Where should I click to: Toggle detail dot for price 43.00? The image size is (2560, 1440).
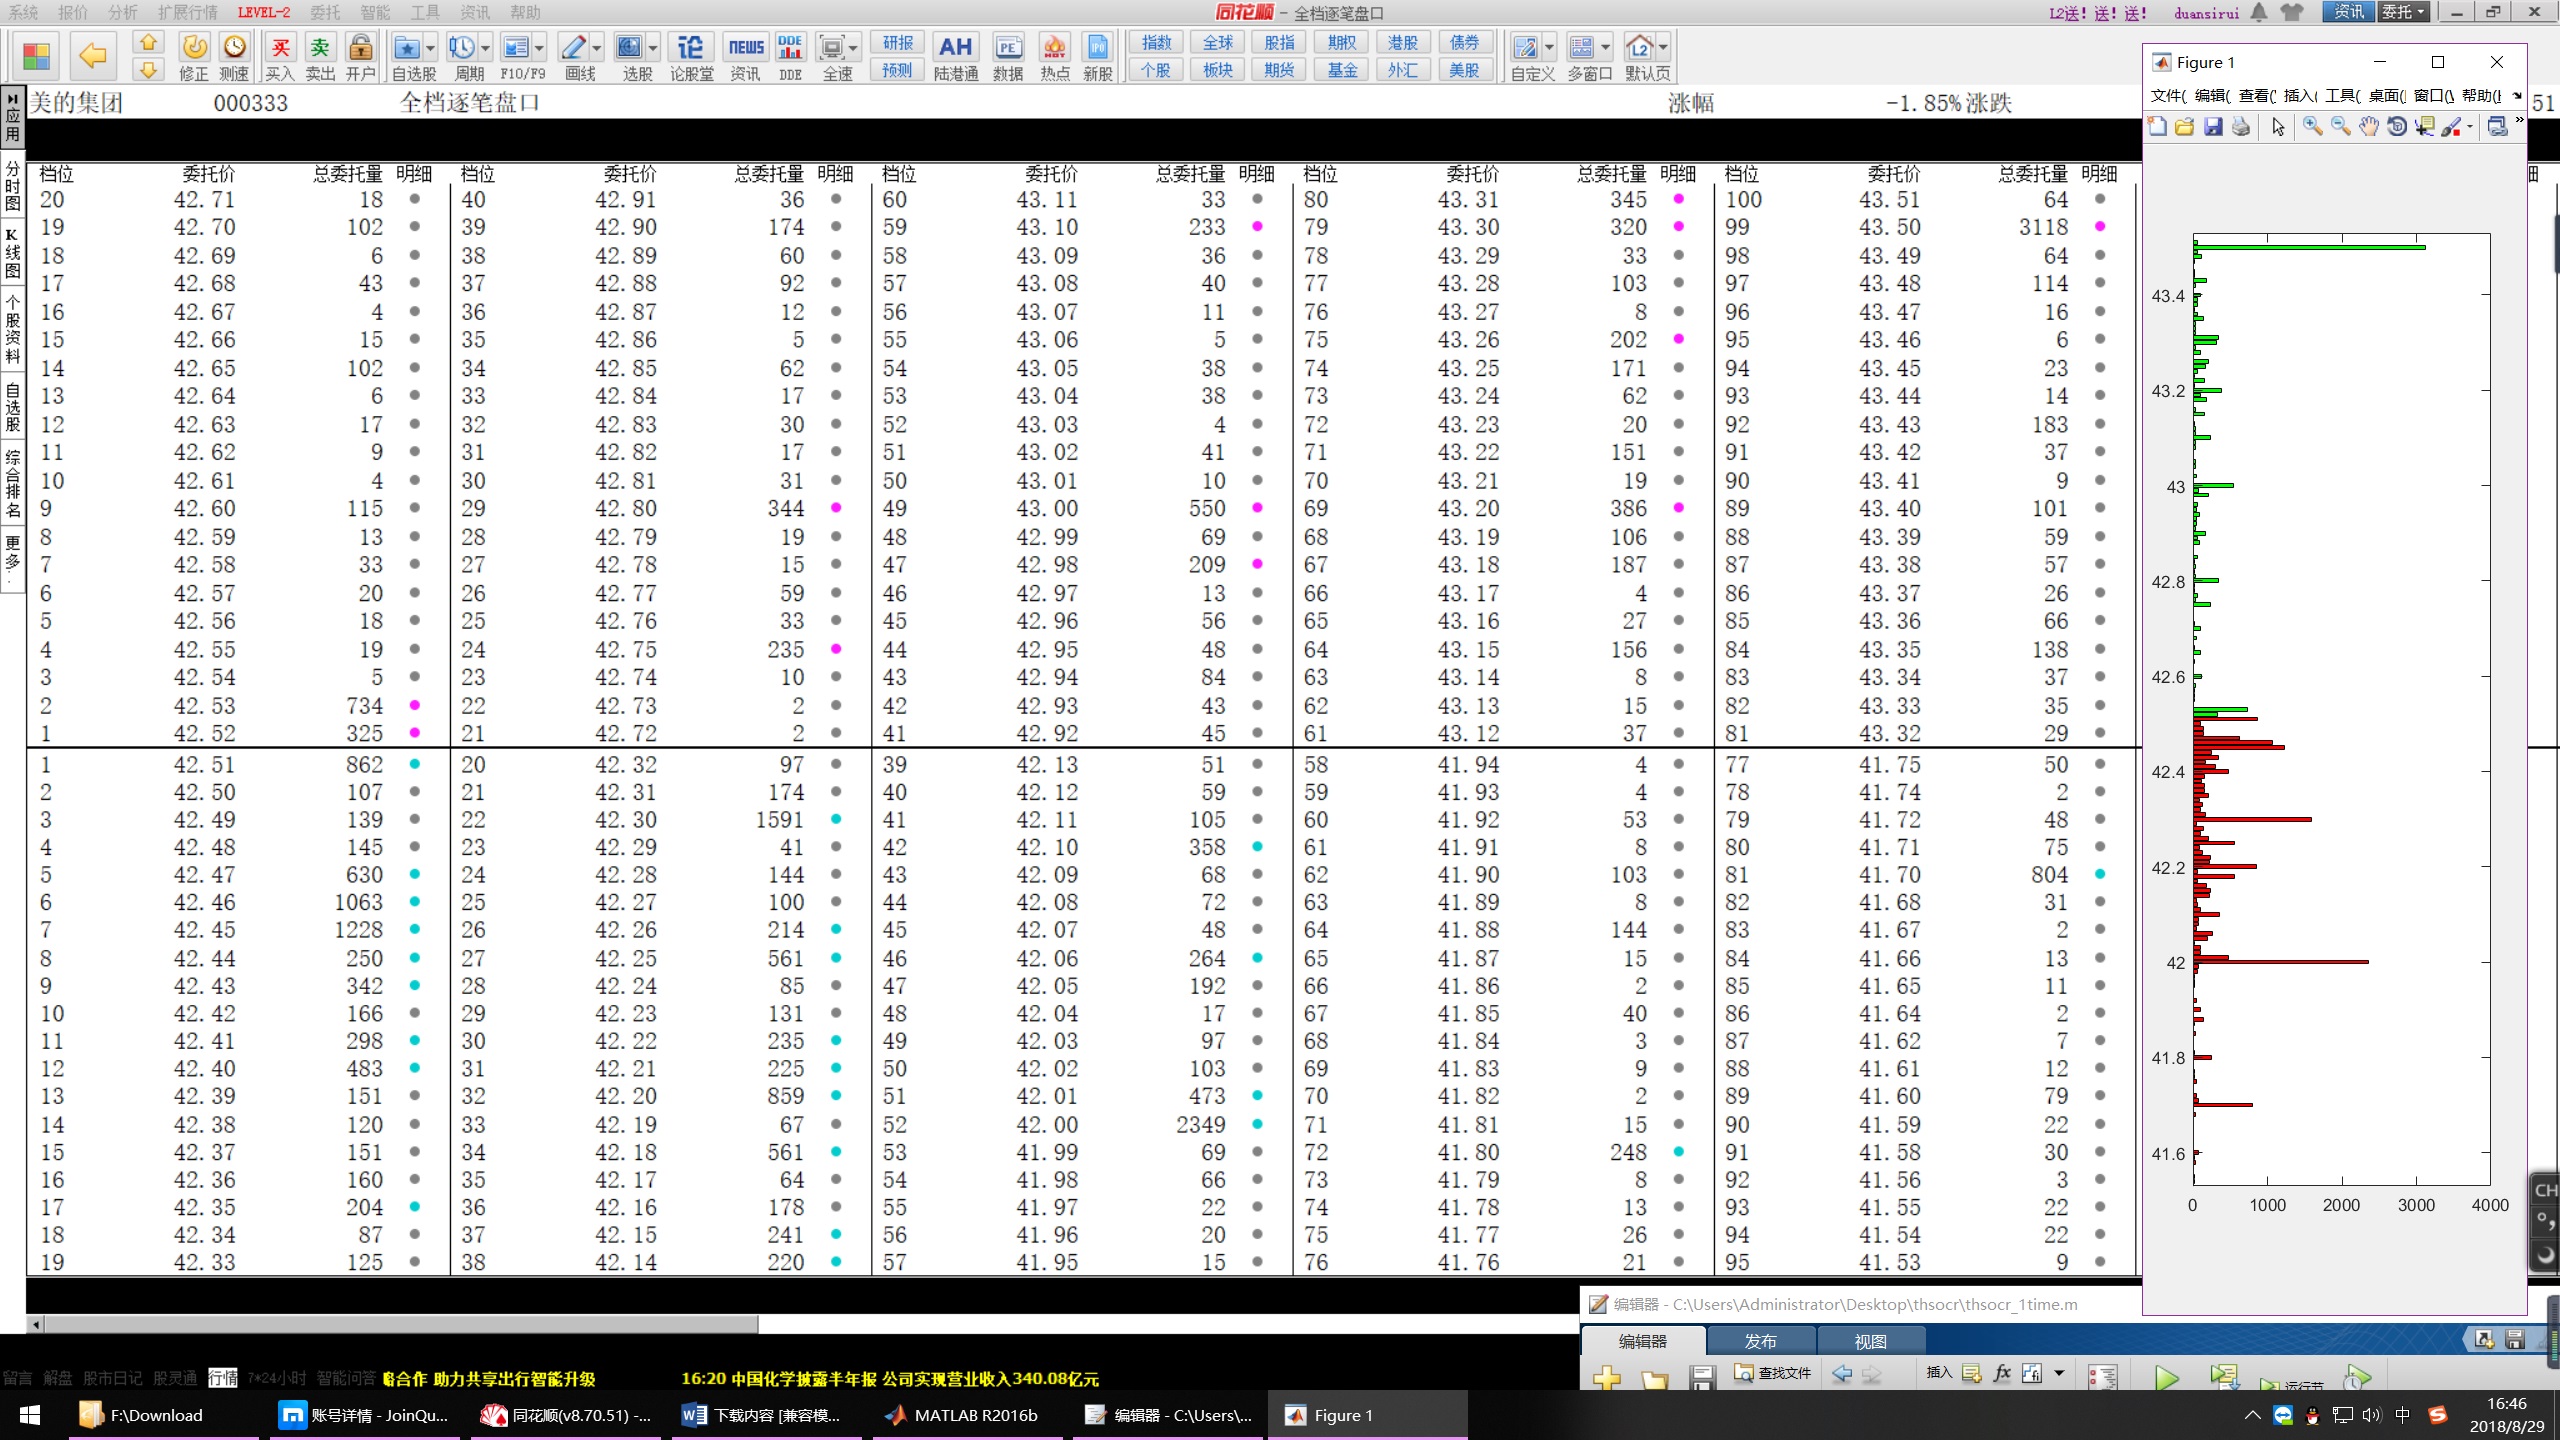point(1257,508)
